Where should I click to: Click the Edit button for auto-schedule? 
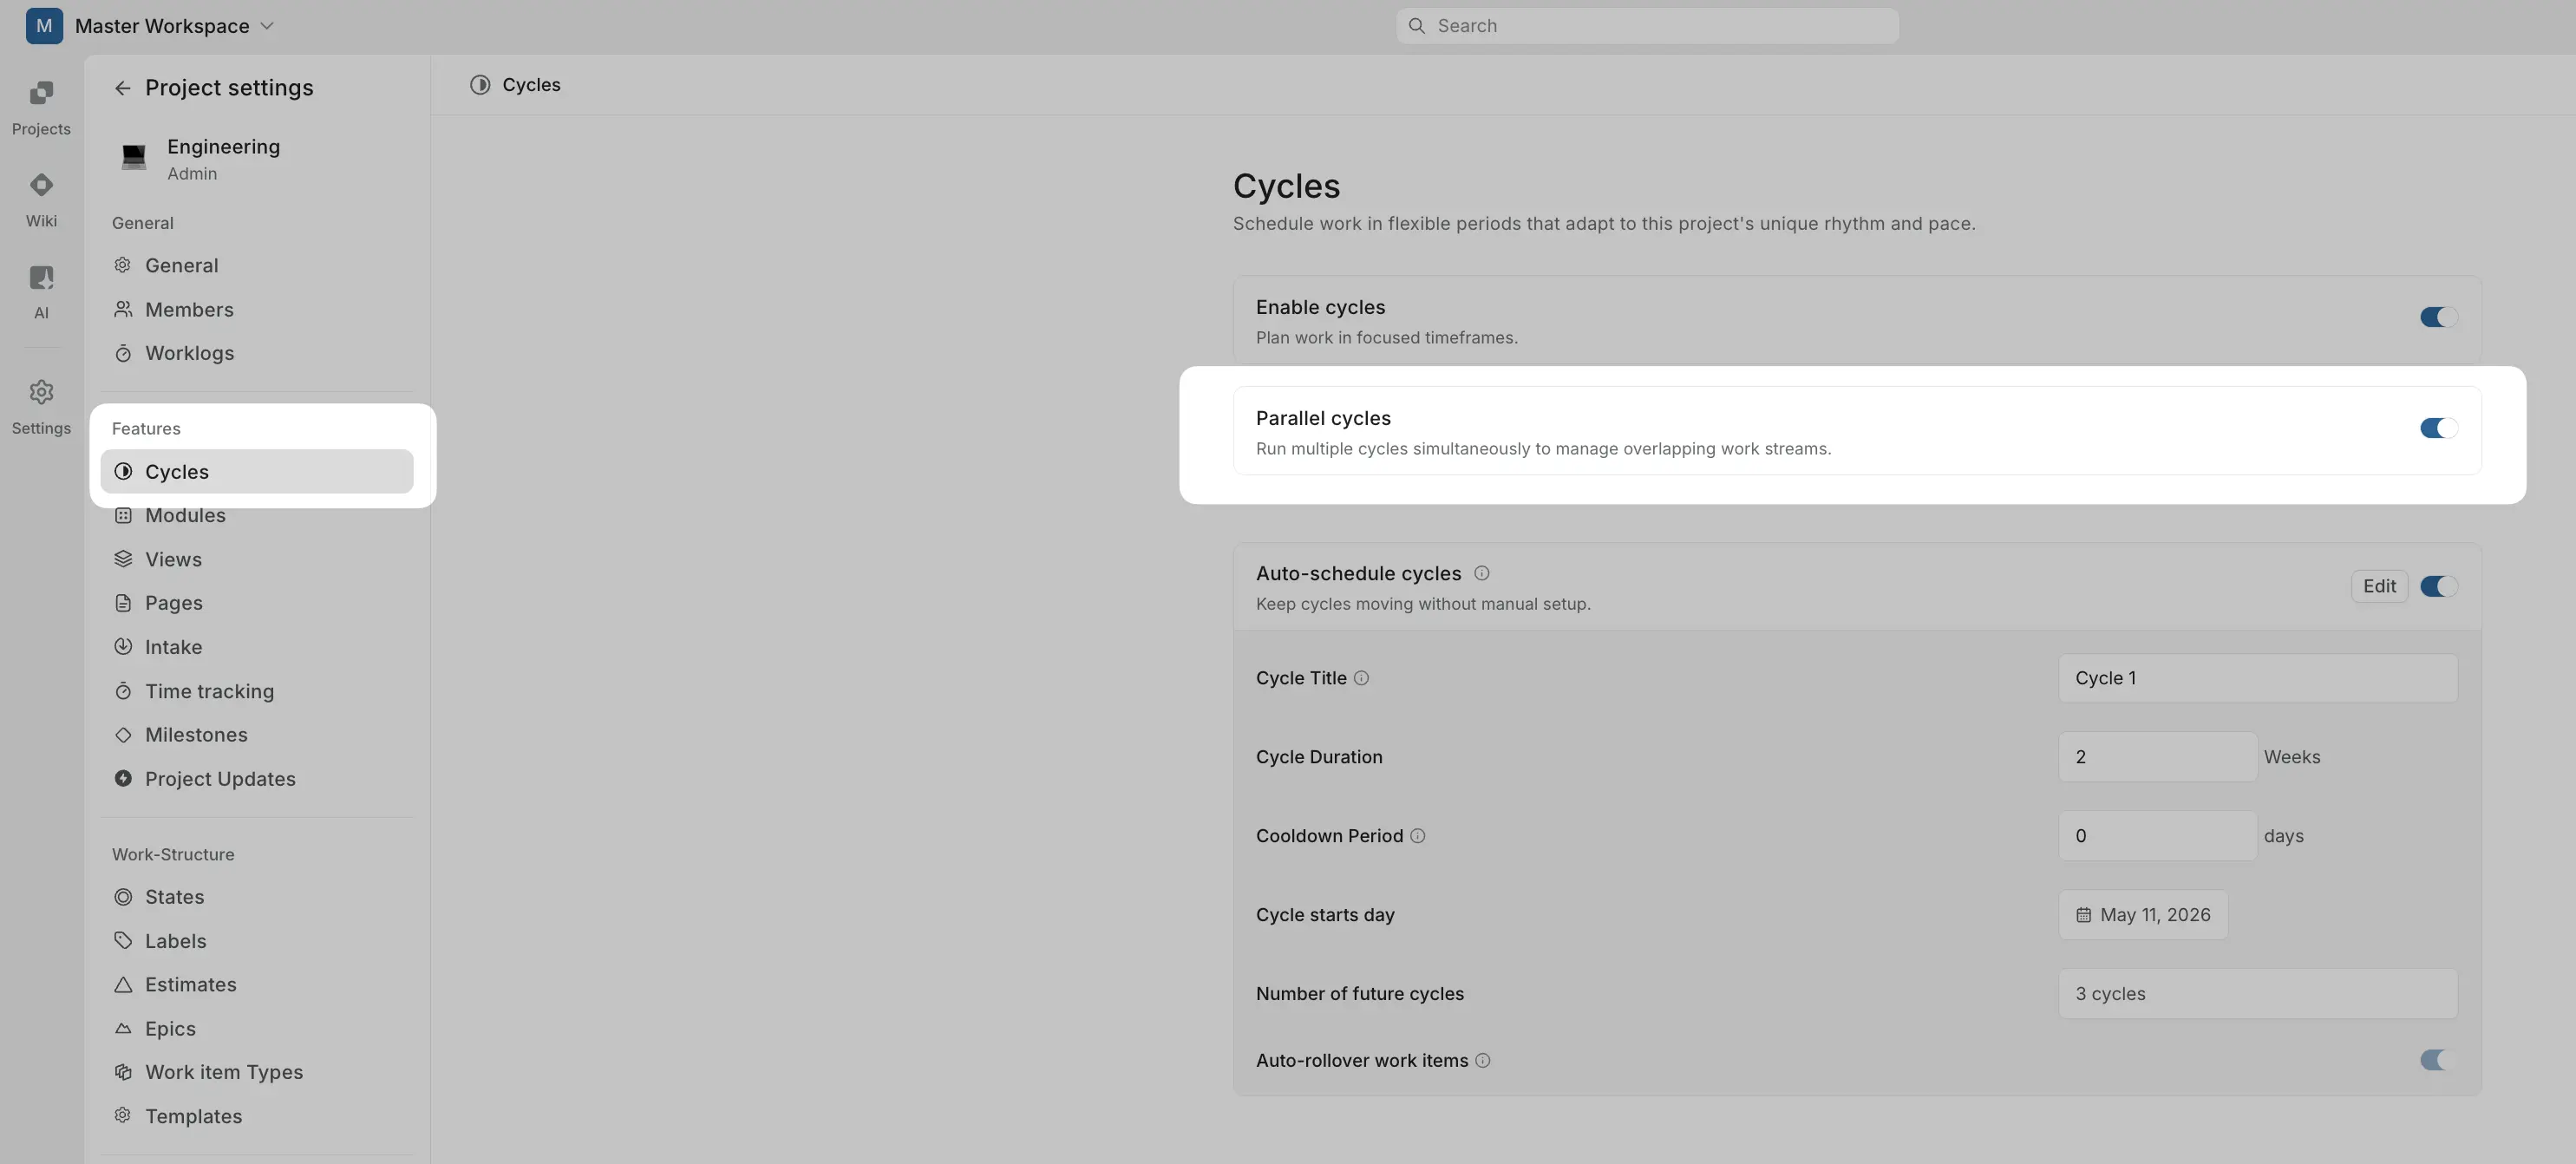(2378, 586)
